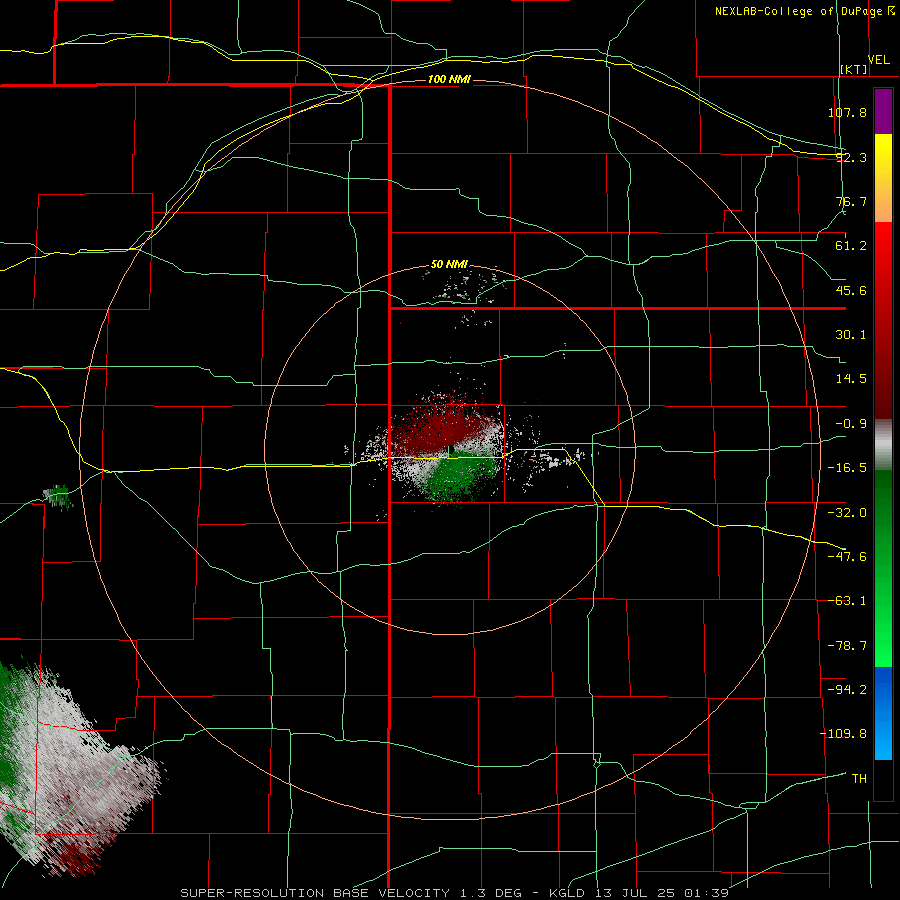Click the small isolated green echo patch in the west

click(59, 496)
